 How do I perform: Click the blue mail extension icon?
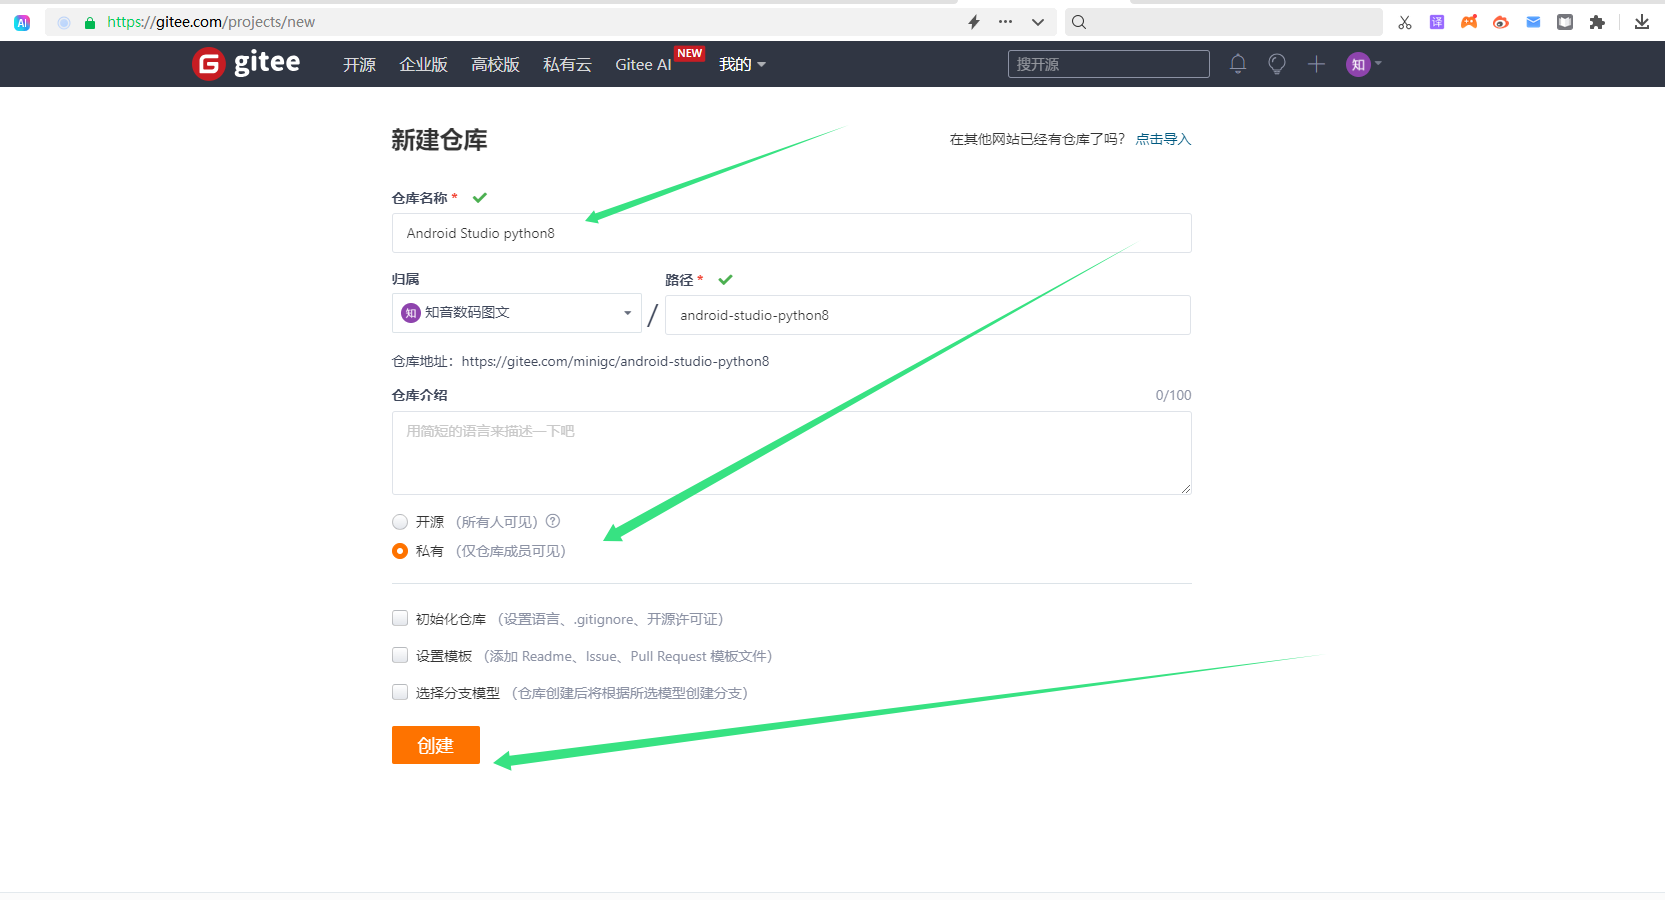click(x=1533, y=22)
